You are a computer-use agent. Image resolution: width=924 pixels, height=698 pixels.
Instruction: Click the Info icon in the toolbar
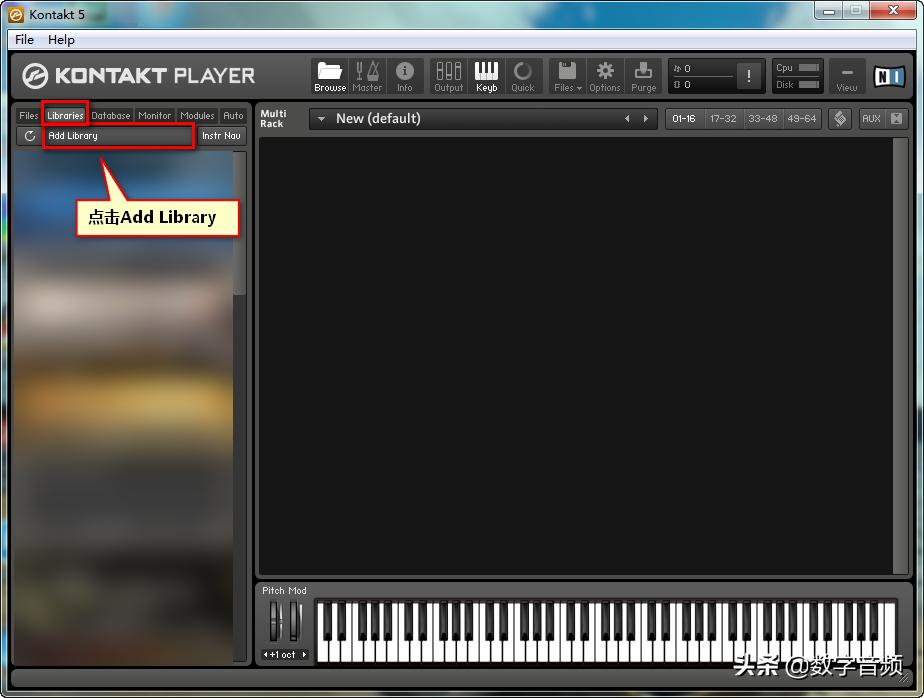click(405, 75)
